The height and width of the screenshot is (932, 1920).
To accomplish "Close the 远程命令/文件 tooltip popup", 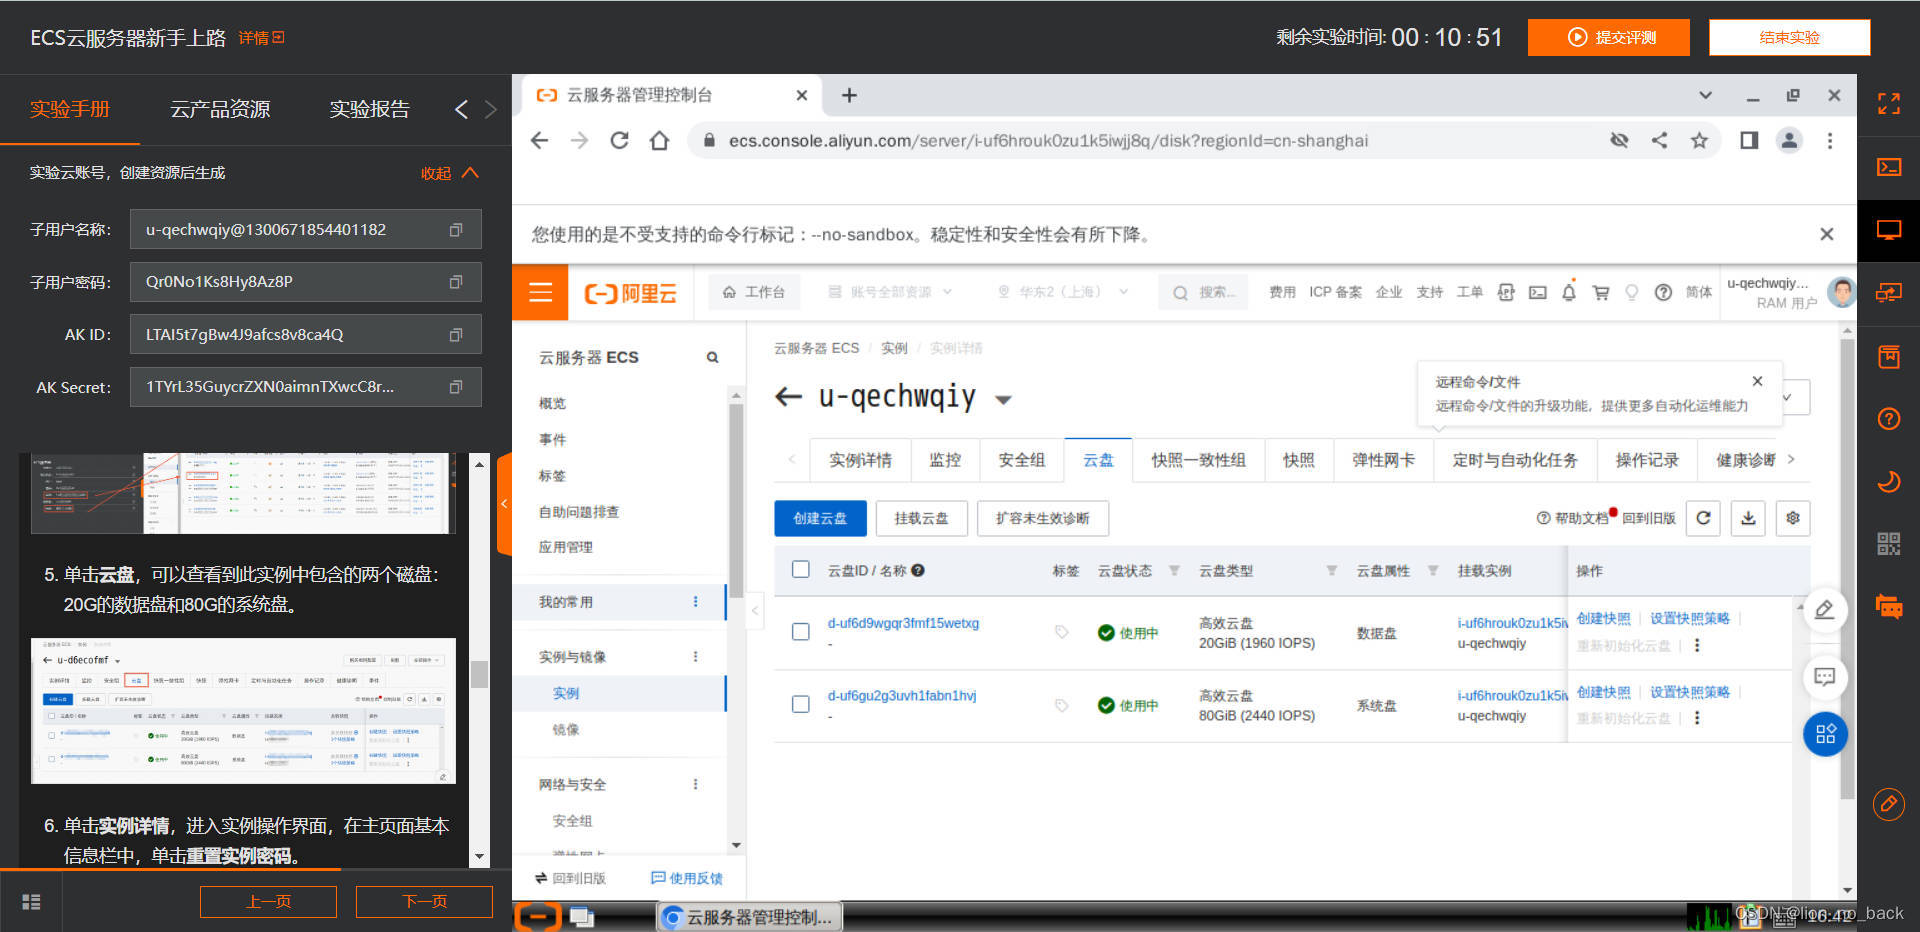I will 1757,381.
